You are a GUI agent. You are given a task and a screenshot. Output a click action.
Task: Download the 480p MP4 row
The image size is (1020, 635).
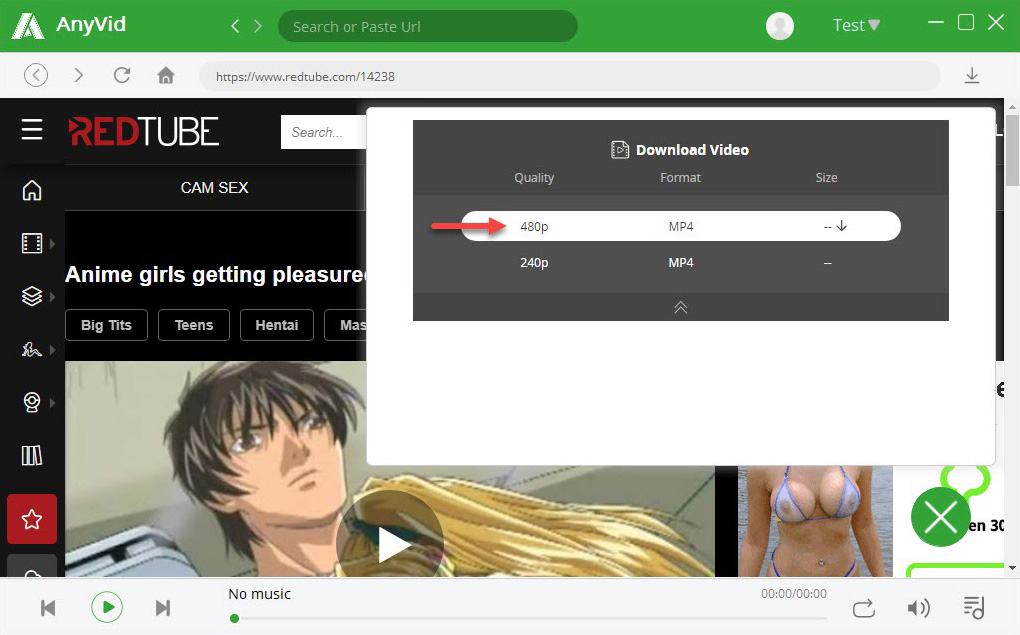(x=681, y=226)
